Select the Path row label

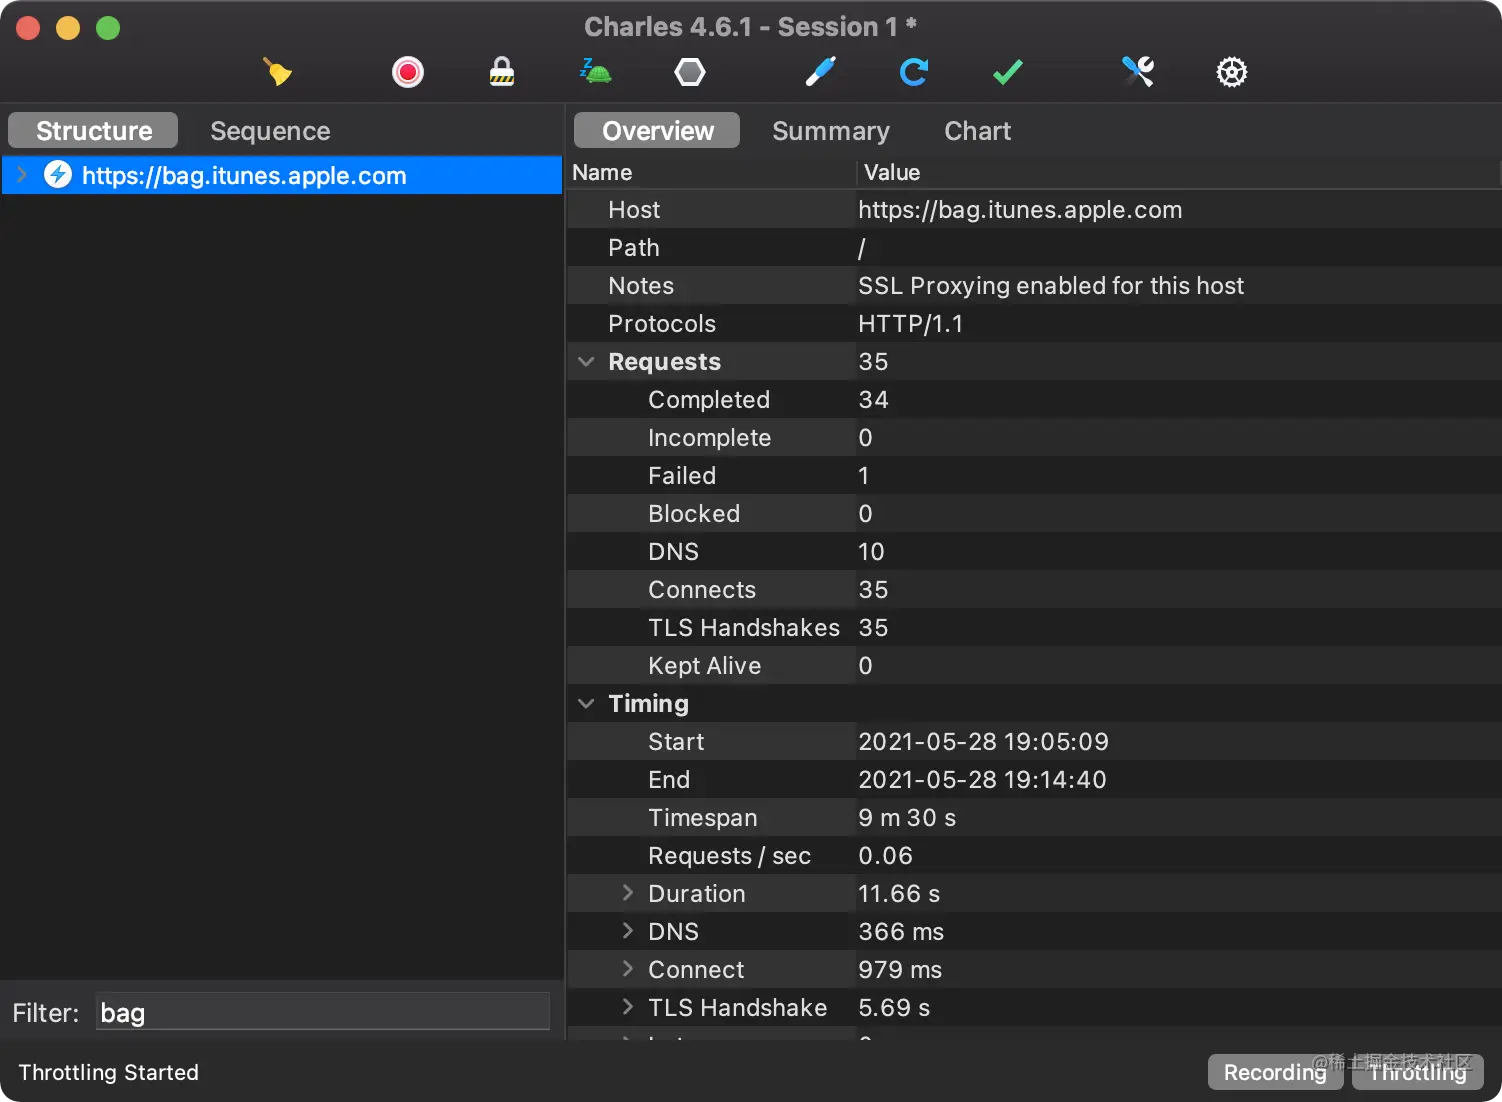point(634,248)
